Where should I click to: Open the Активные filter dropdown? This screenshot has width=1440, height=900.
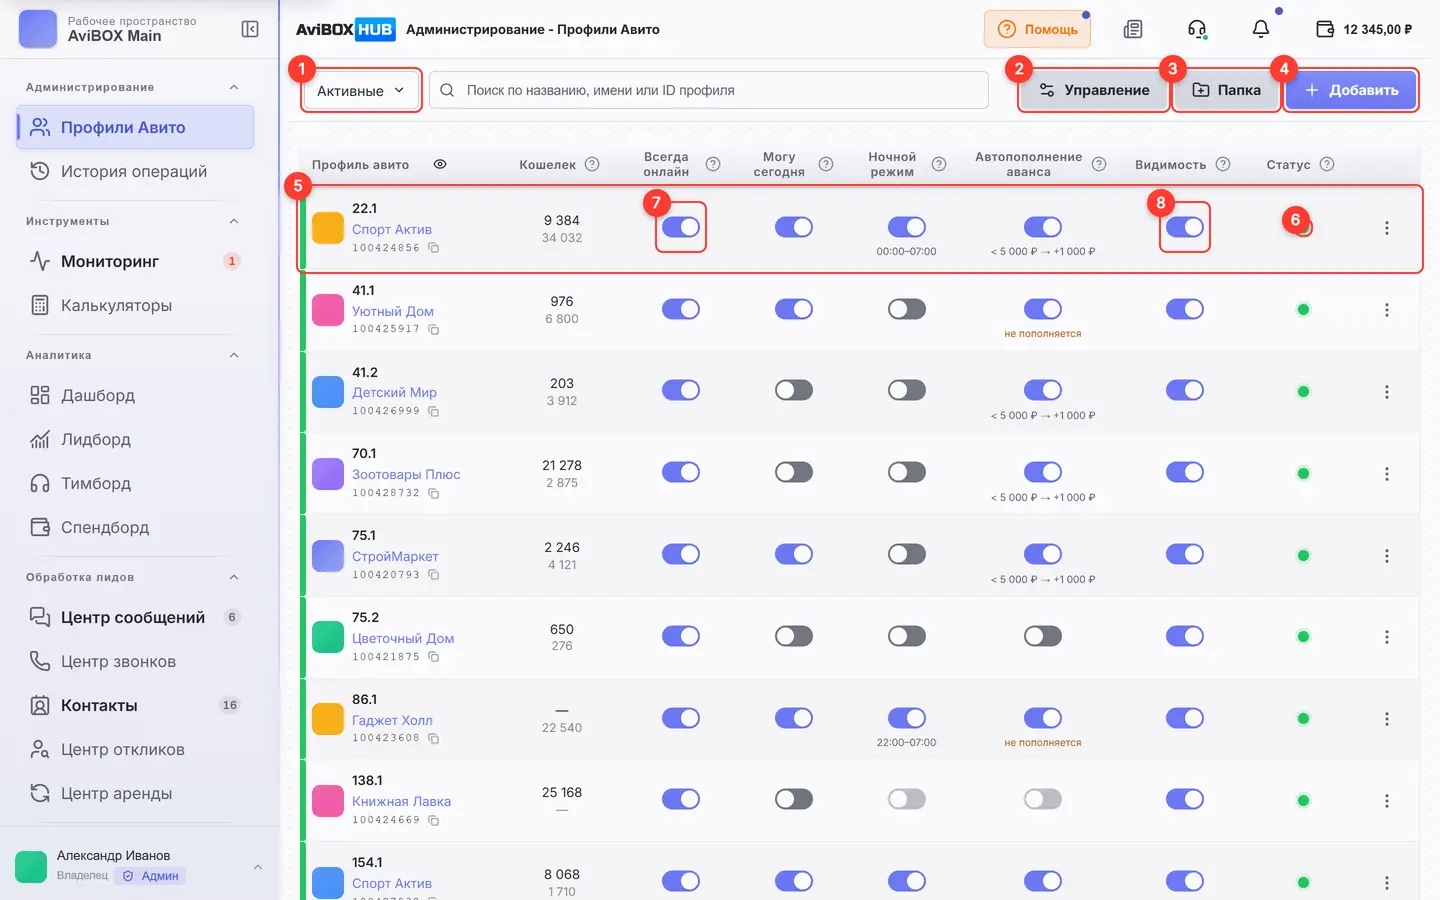point(361,90)
